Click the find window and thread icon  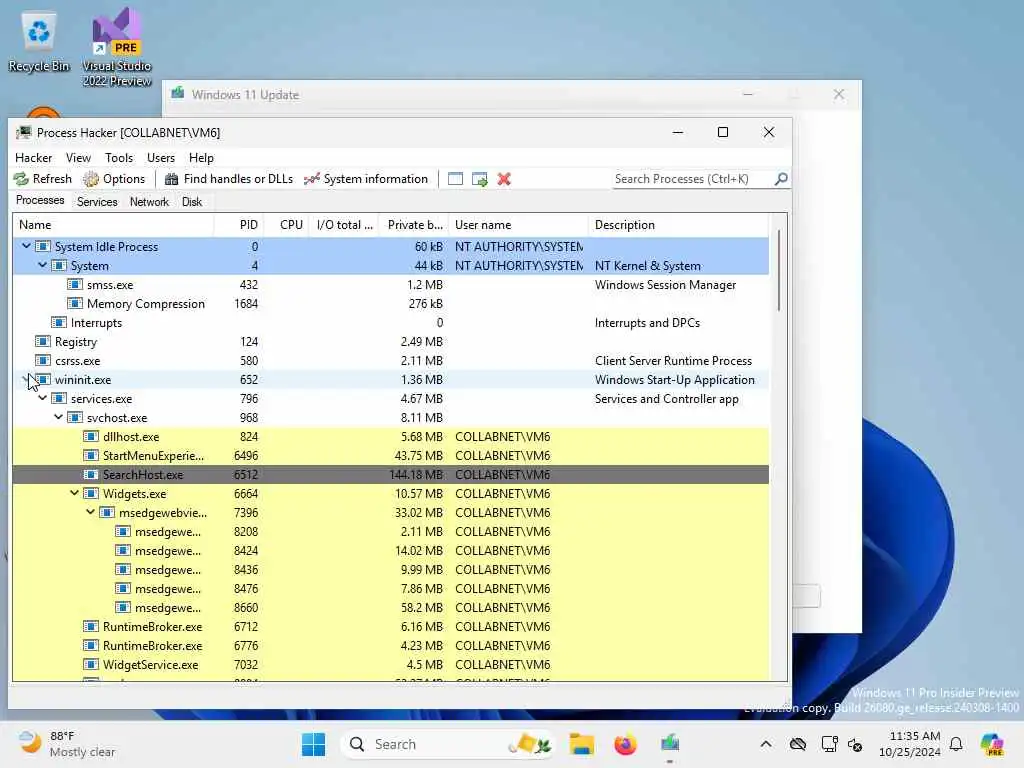click(x=480, y=179)
